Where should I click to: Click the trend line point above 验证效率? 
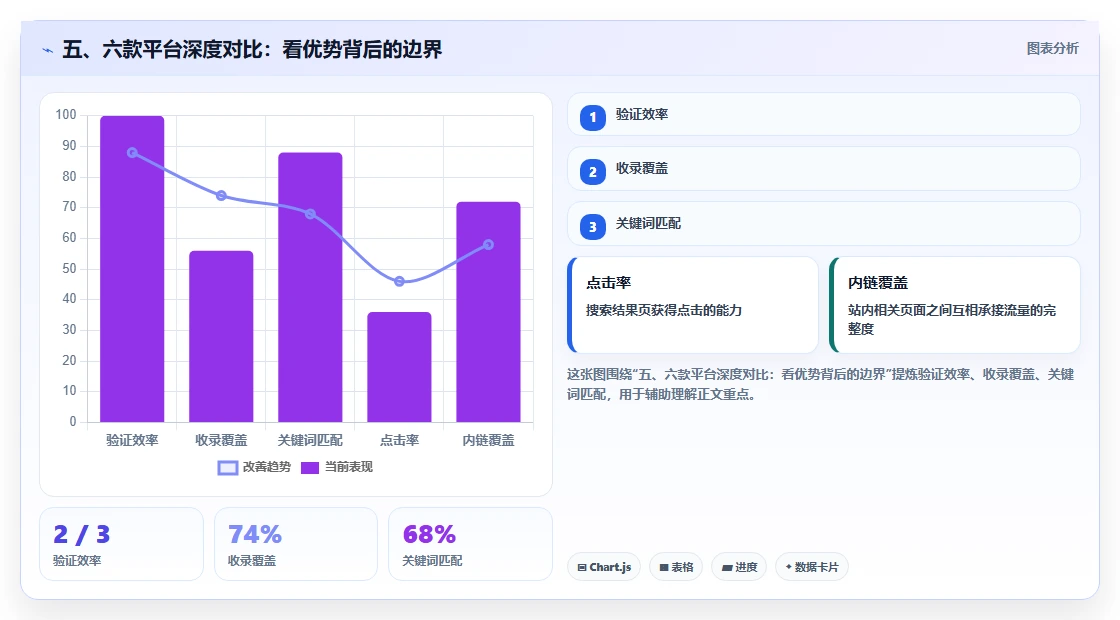132,153
